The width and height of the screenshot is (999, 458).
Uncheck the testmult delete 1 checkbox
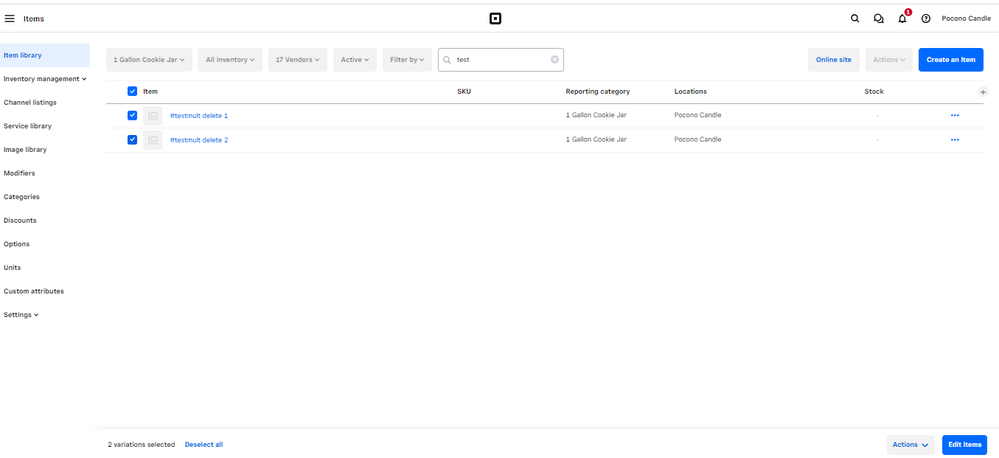pyautogui.click(x=132, y=116)
